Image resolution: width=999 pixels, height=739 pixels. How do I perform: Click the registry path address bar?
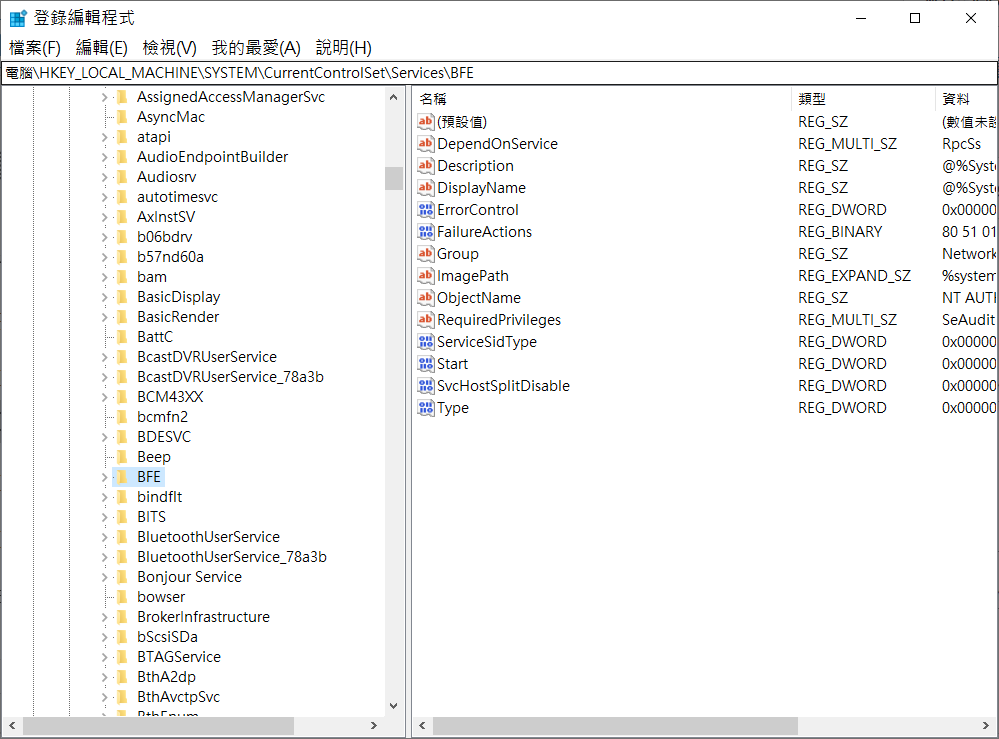tap(500, 73)
